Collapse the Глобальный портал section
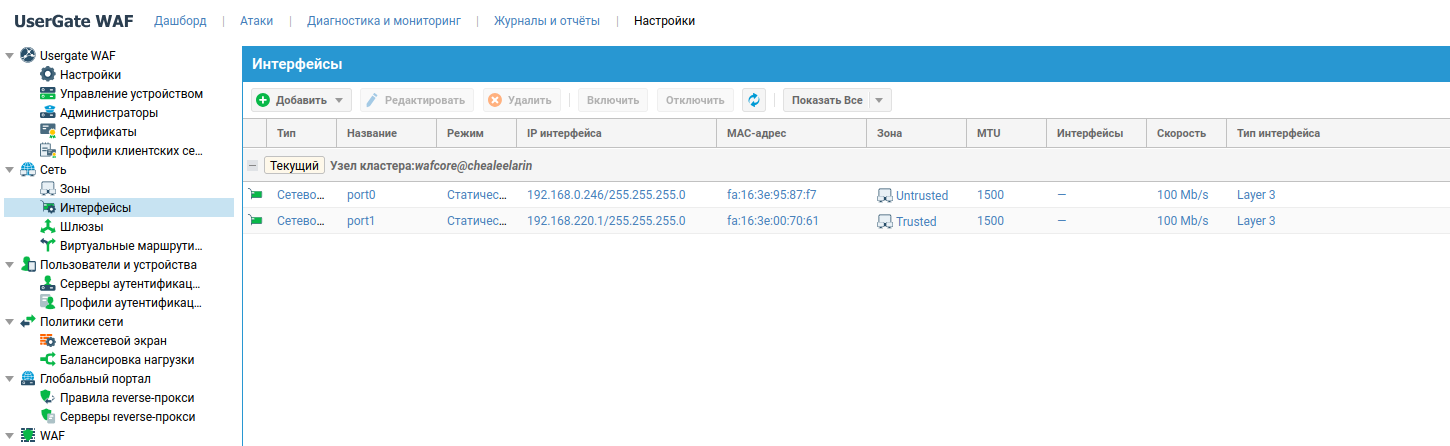Screen dimensions: 1450x446 coord(10,378)
